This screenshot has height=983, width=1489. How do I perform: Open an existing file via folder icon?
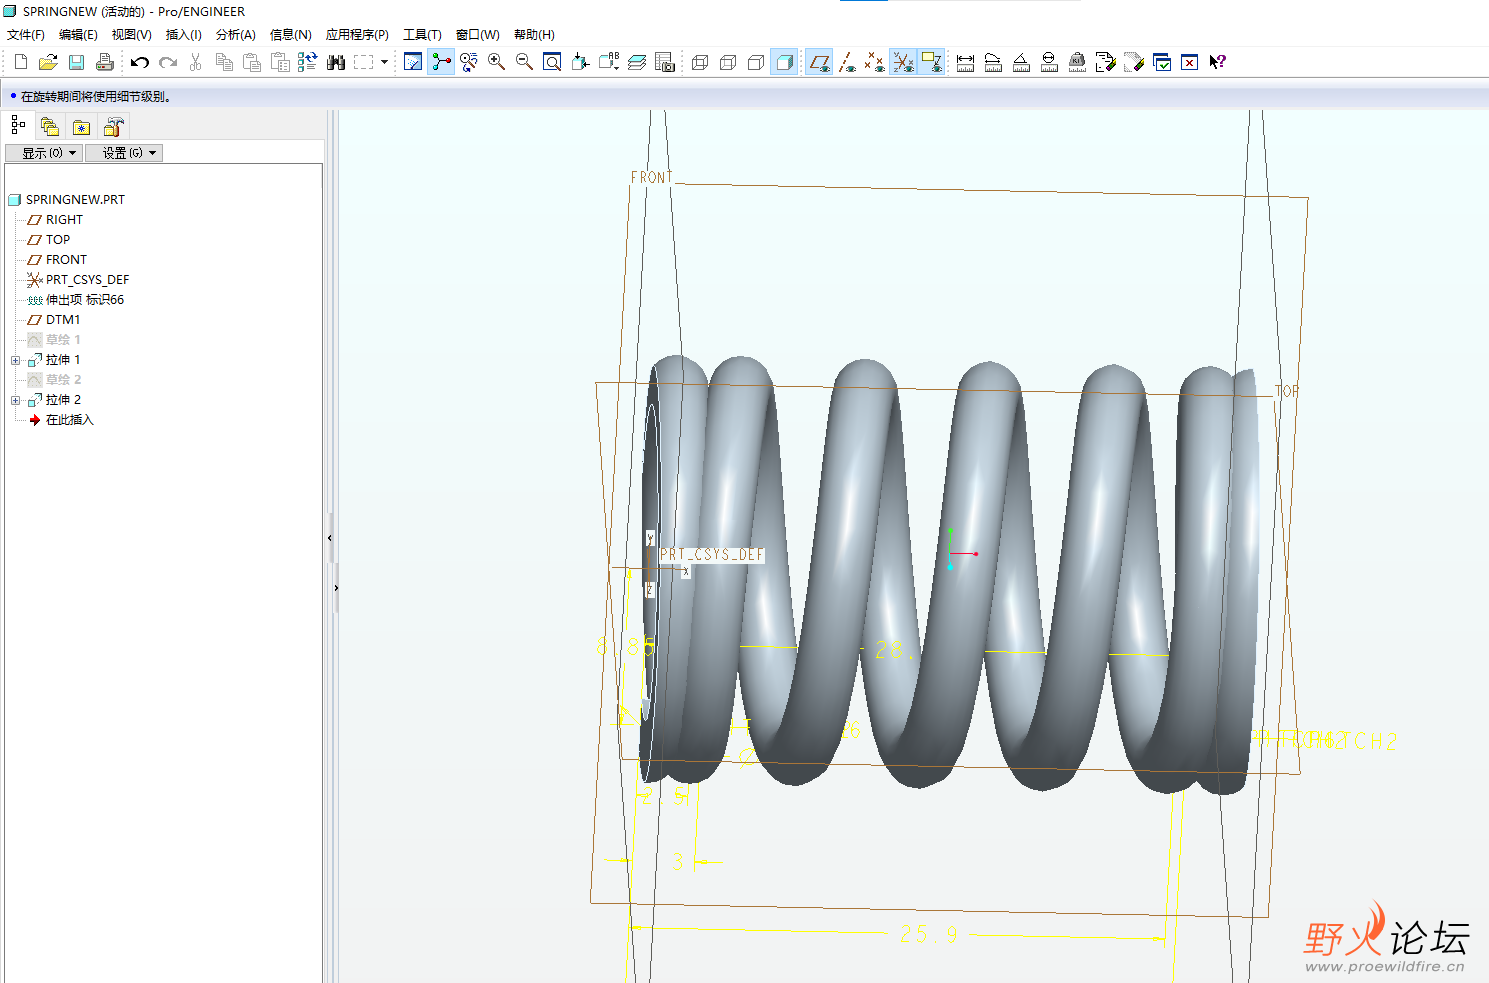click(x=48, y=62)
